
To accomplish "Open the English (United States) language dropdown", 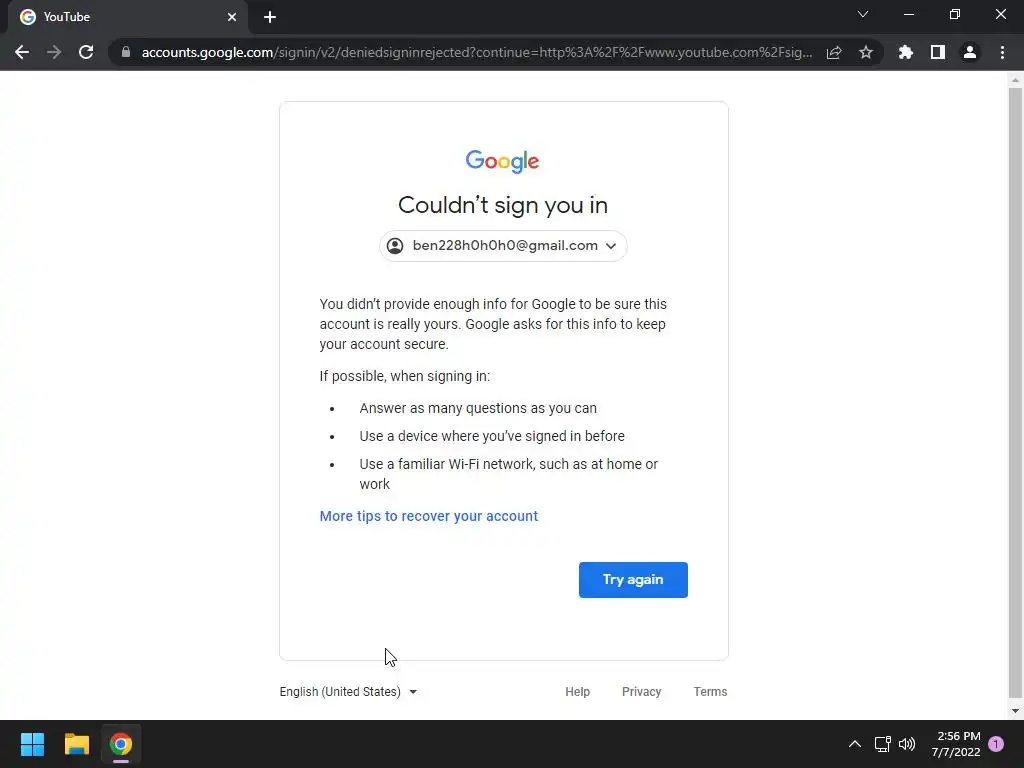I will [348, 692].
